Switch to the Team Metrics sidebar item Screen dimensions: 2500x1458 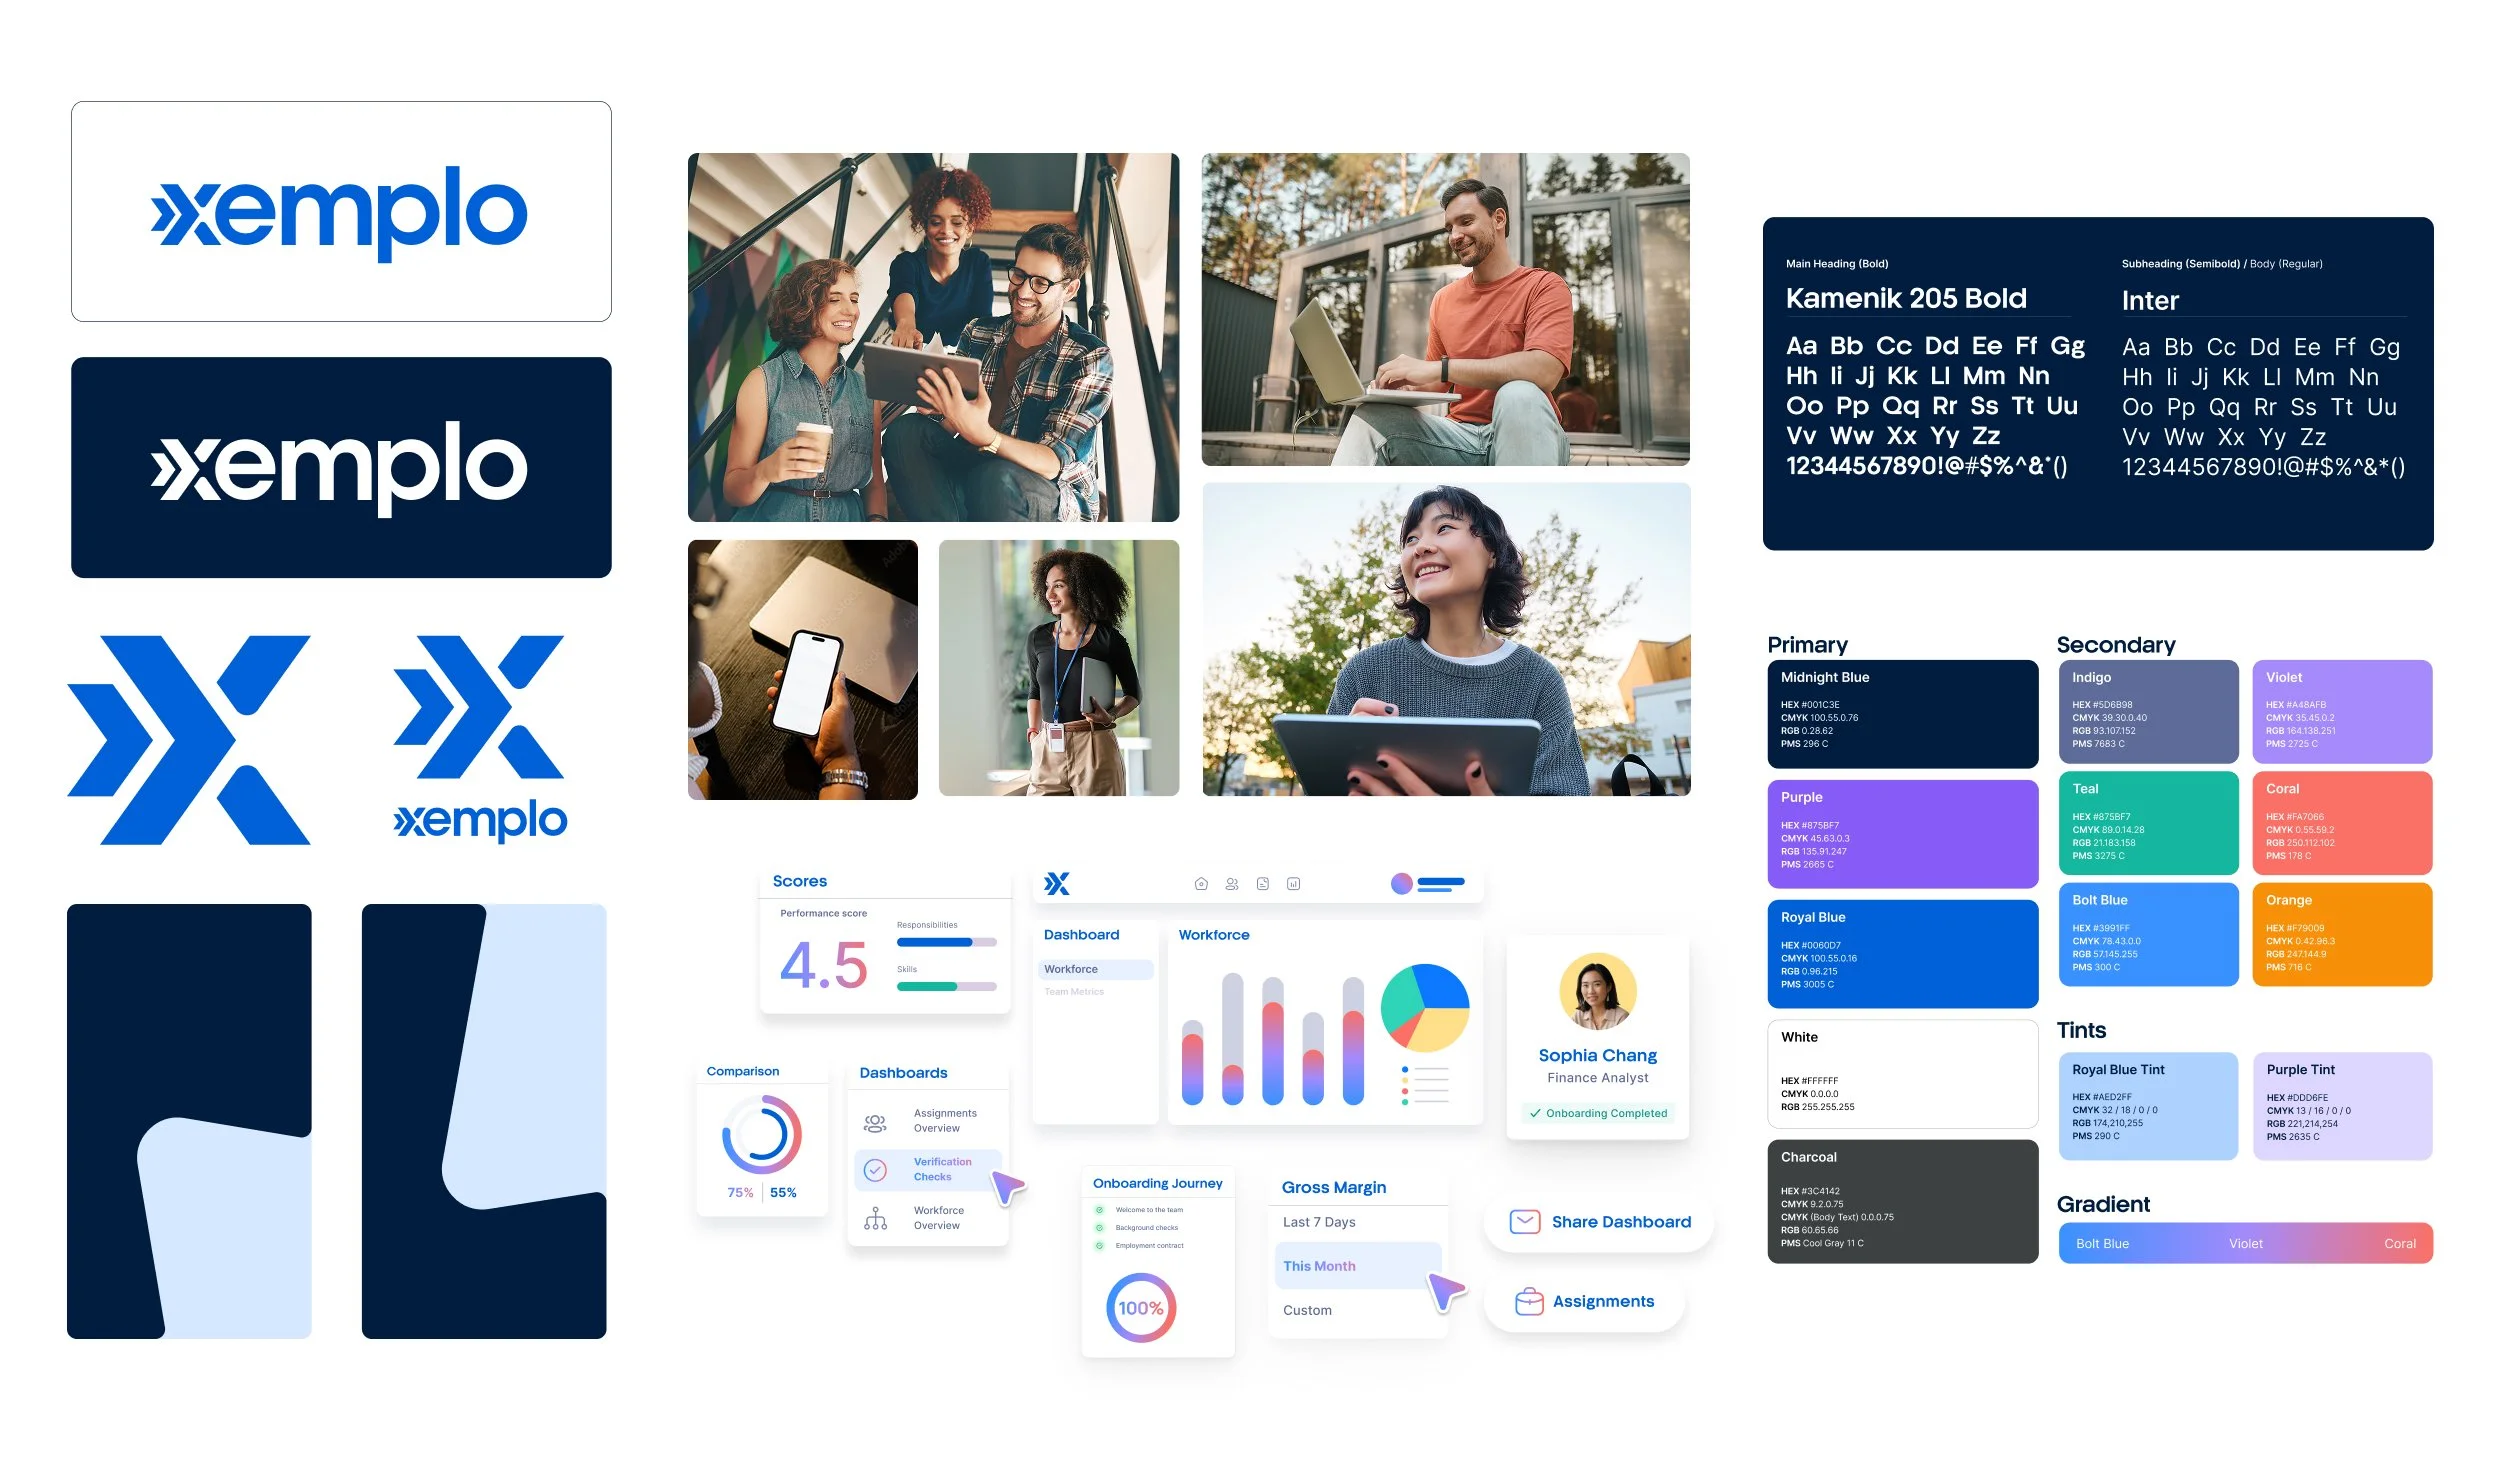[x=1074, y=991]
